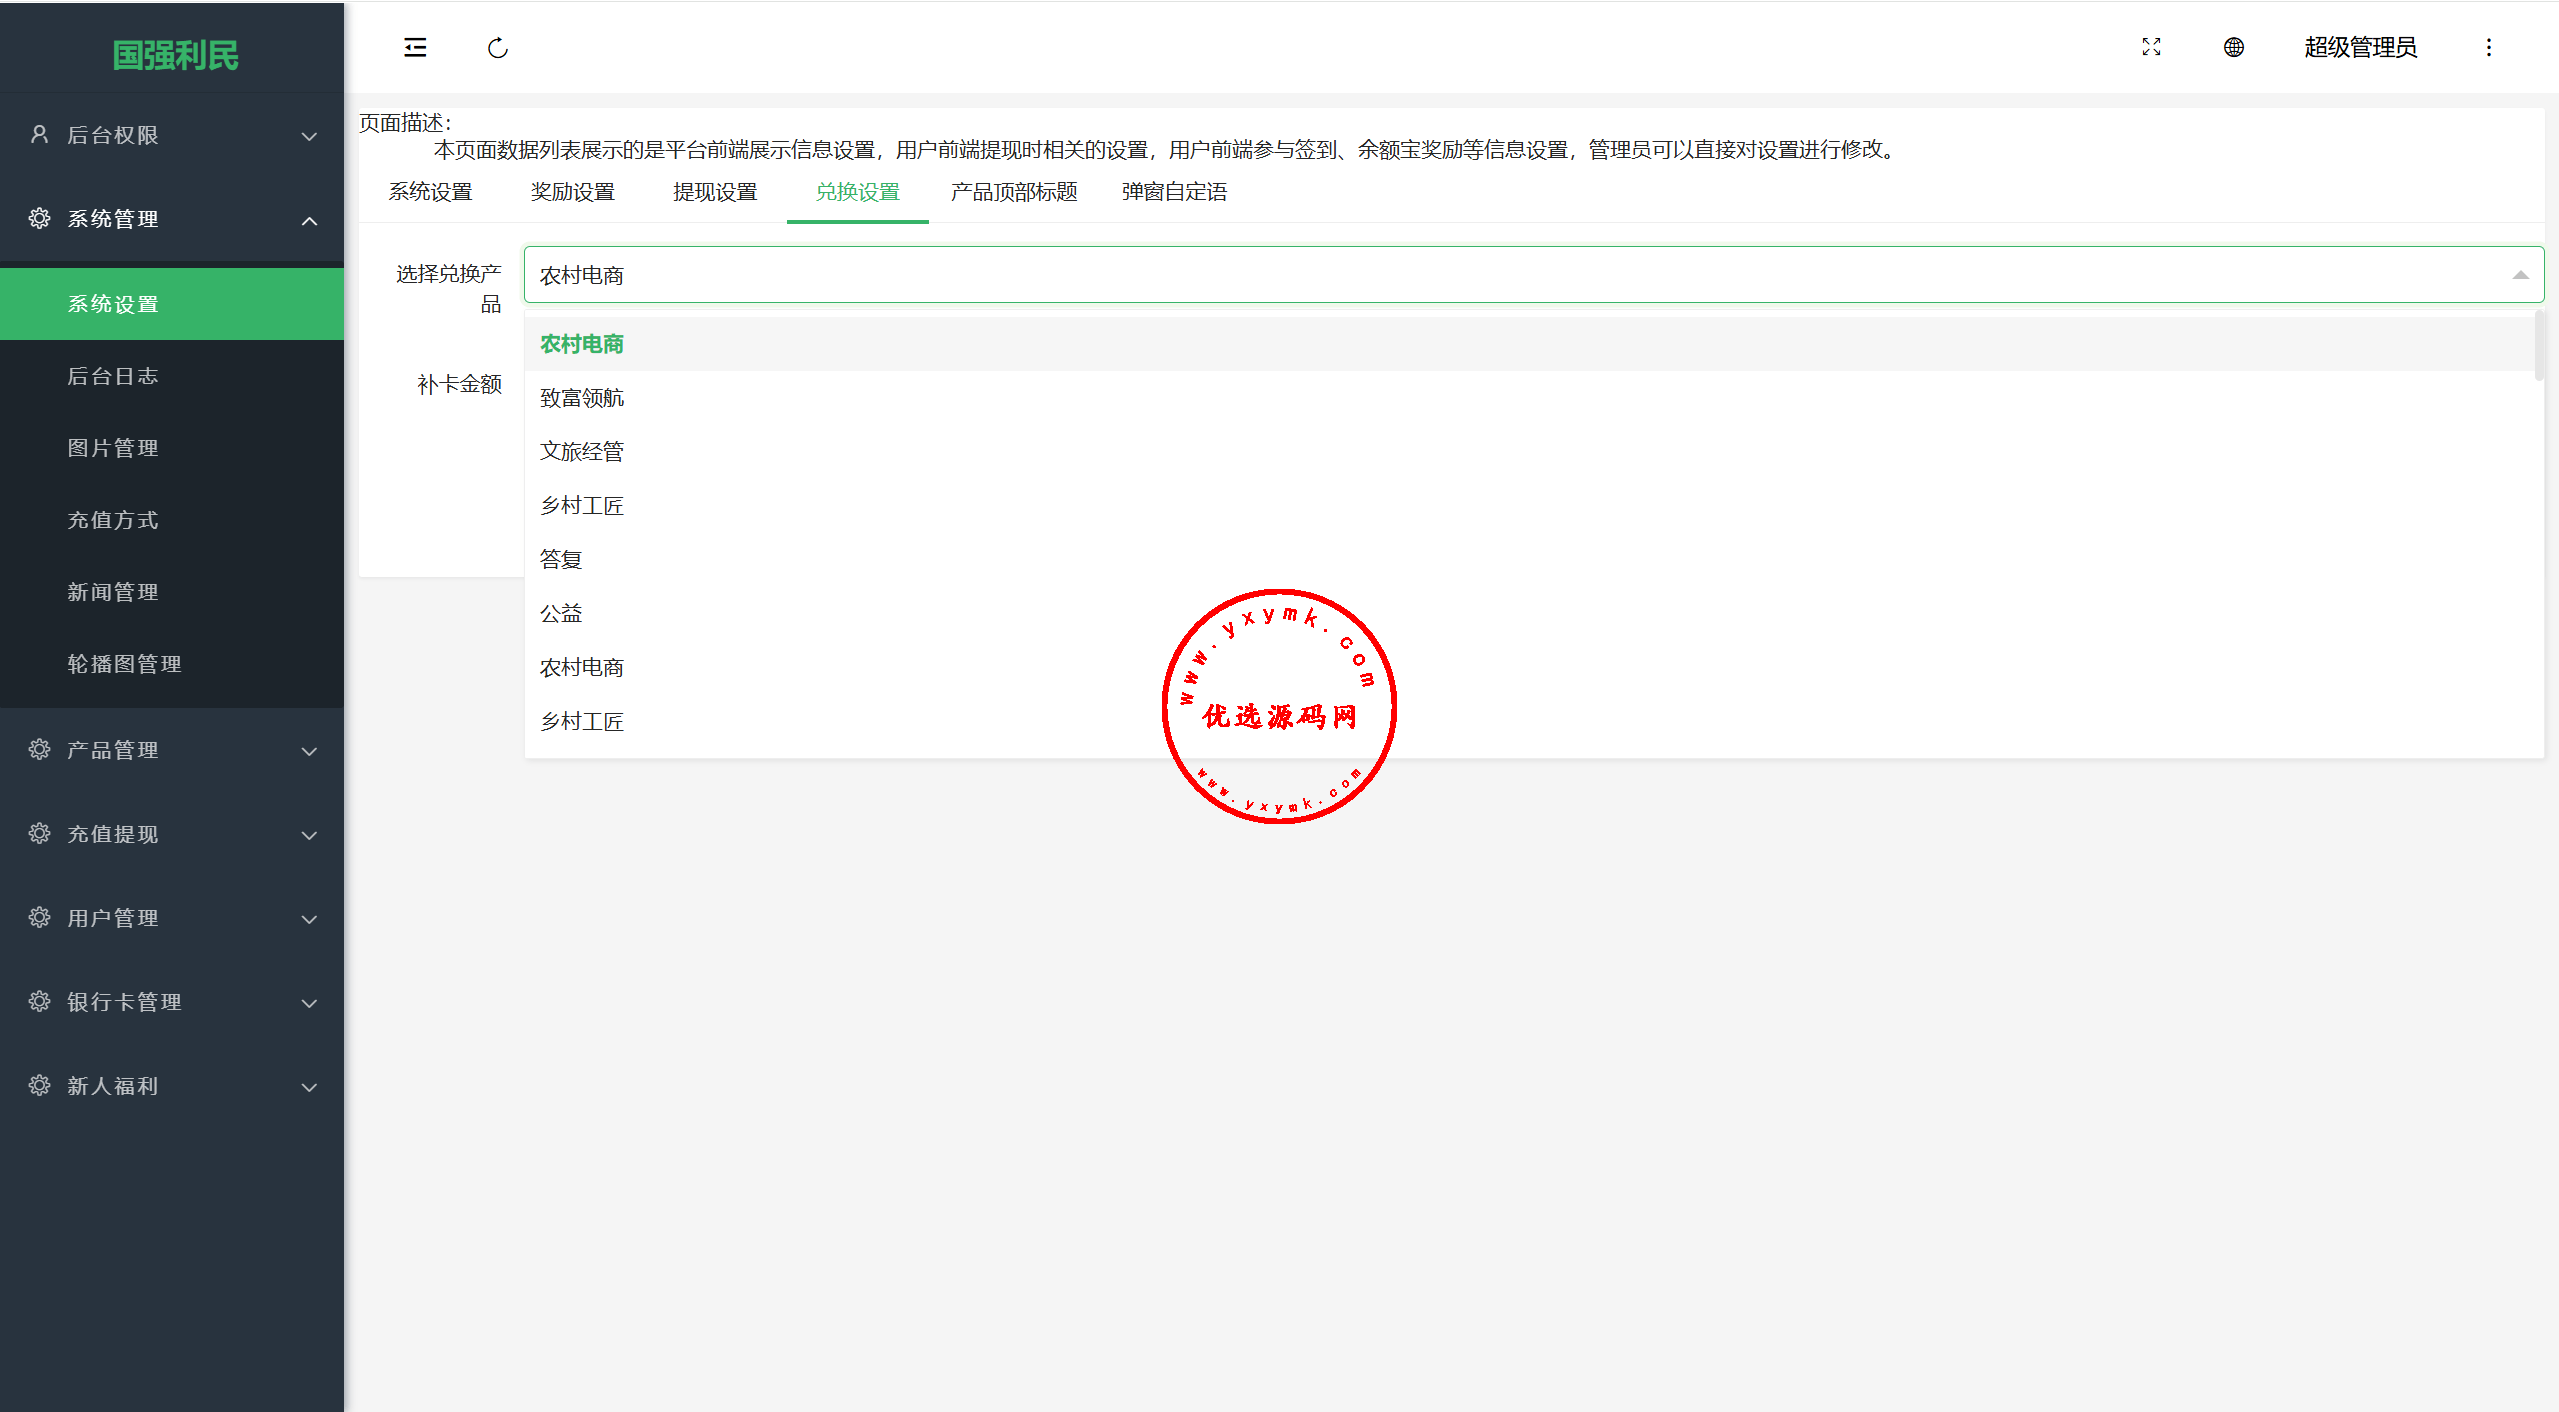Expand the 新人福利 chevron
The width and height of the screenshot is (2559, 1412).
pyautogui.click(x=310, y=1087)
